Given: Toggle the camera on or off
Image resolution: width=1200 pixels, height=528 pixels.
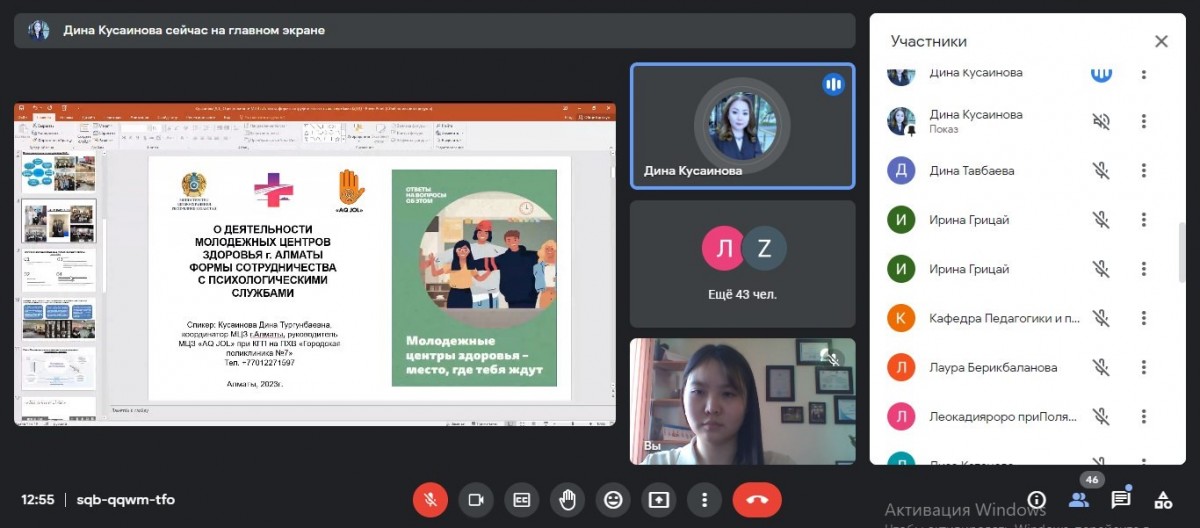Looking at the screenshot, I should (x=476, y=500).
